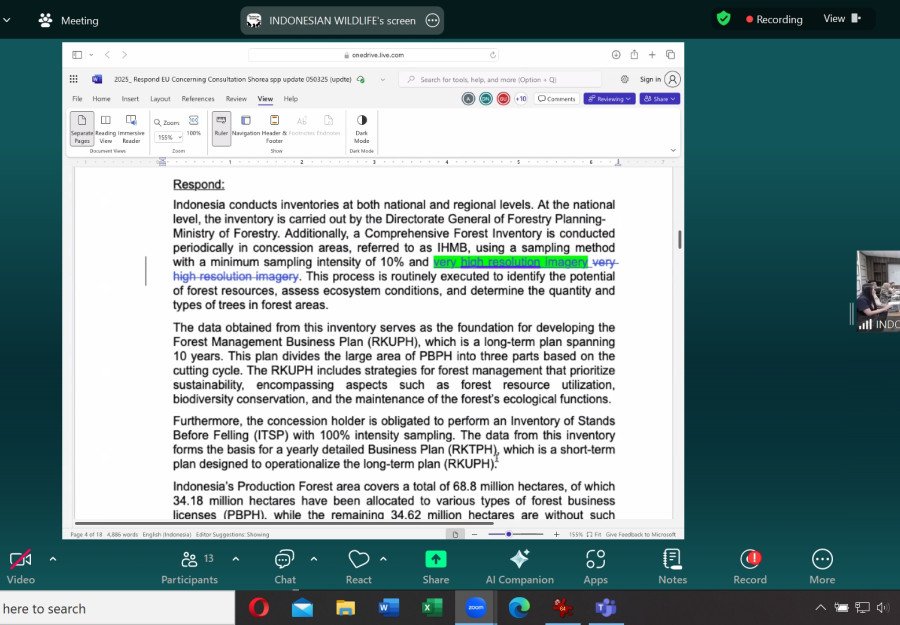The image size is (900, 625).
Task: Open Immersive Reader view
Action: [131, 125]
